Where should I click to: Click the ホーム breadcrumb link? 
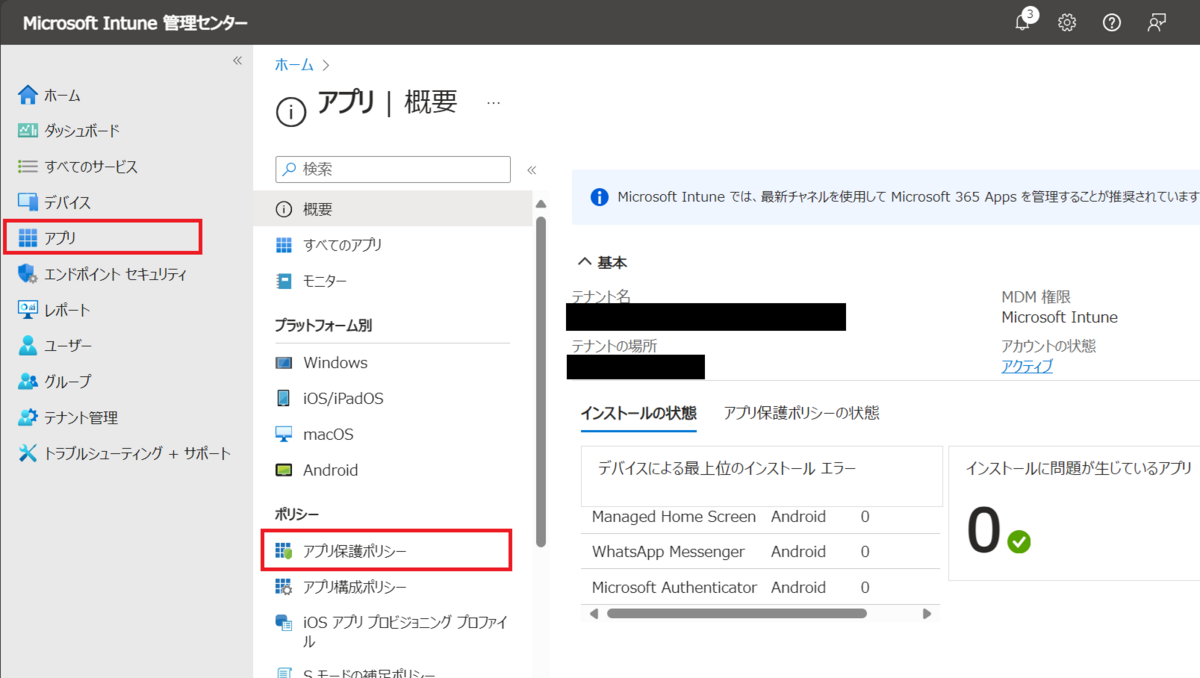click(294, 64)
